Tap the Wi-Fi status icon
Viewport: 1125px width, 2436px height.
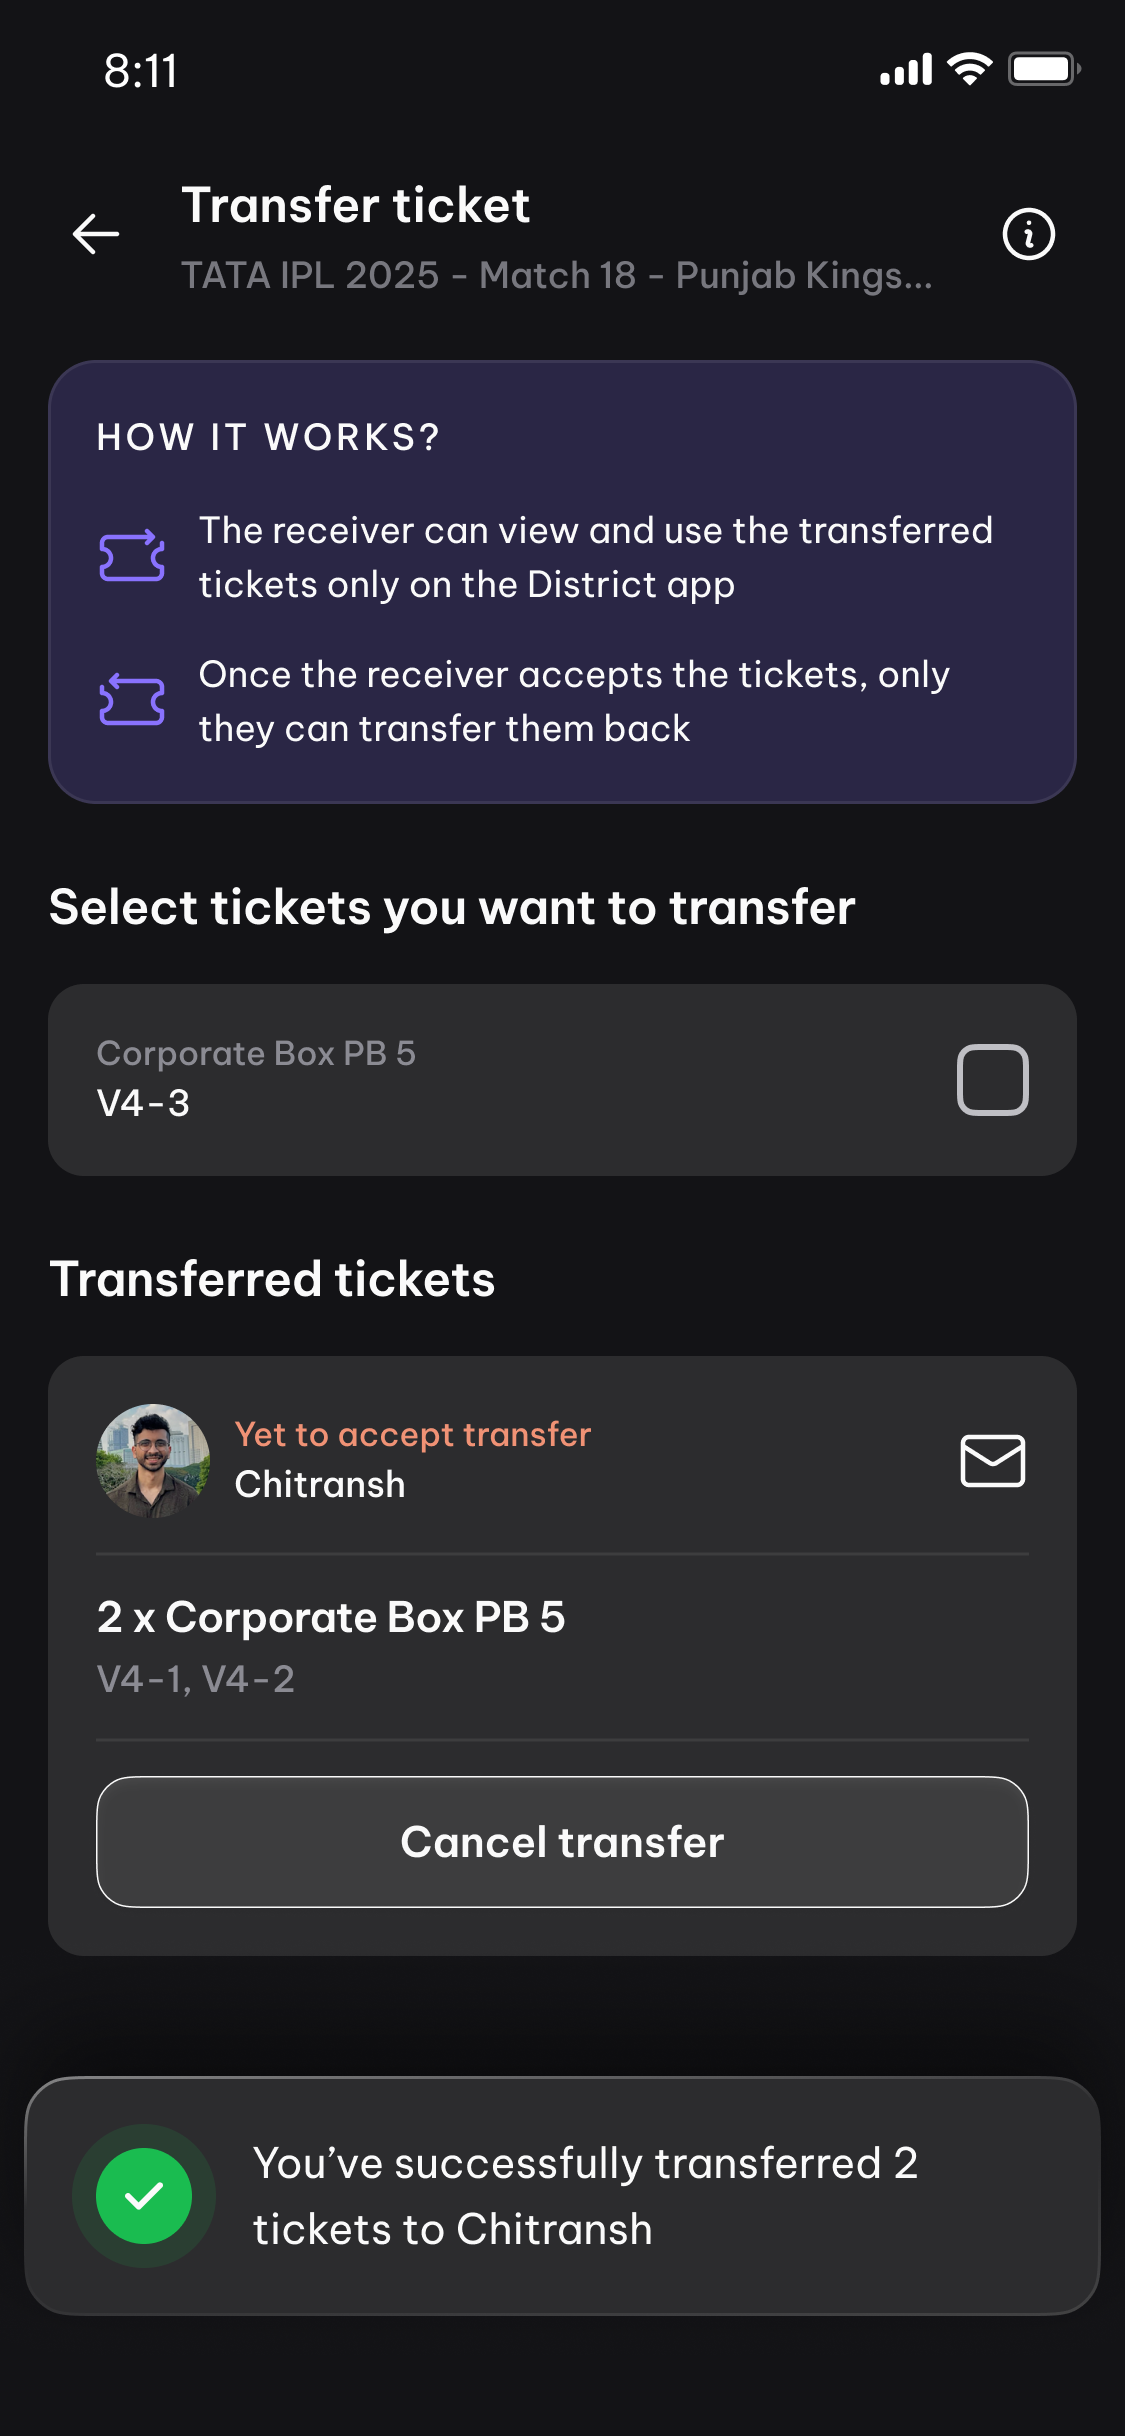click(x=969, y=69)
